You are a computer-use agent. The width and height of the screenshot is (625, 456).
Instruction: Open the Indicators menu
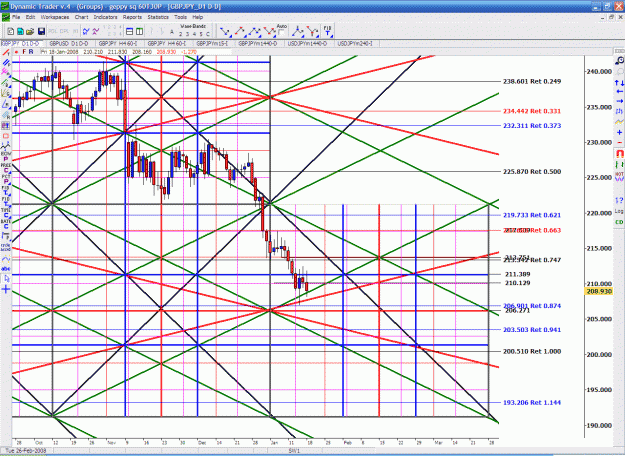coord(106,17)
